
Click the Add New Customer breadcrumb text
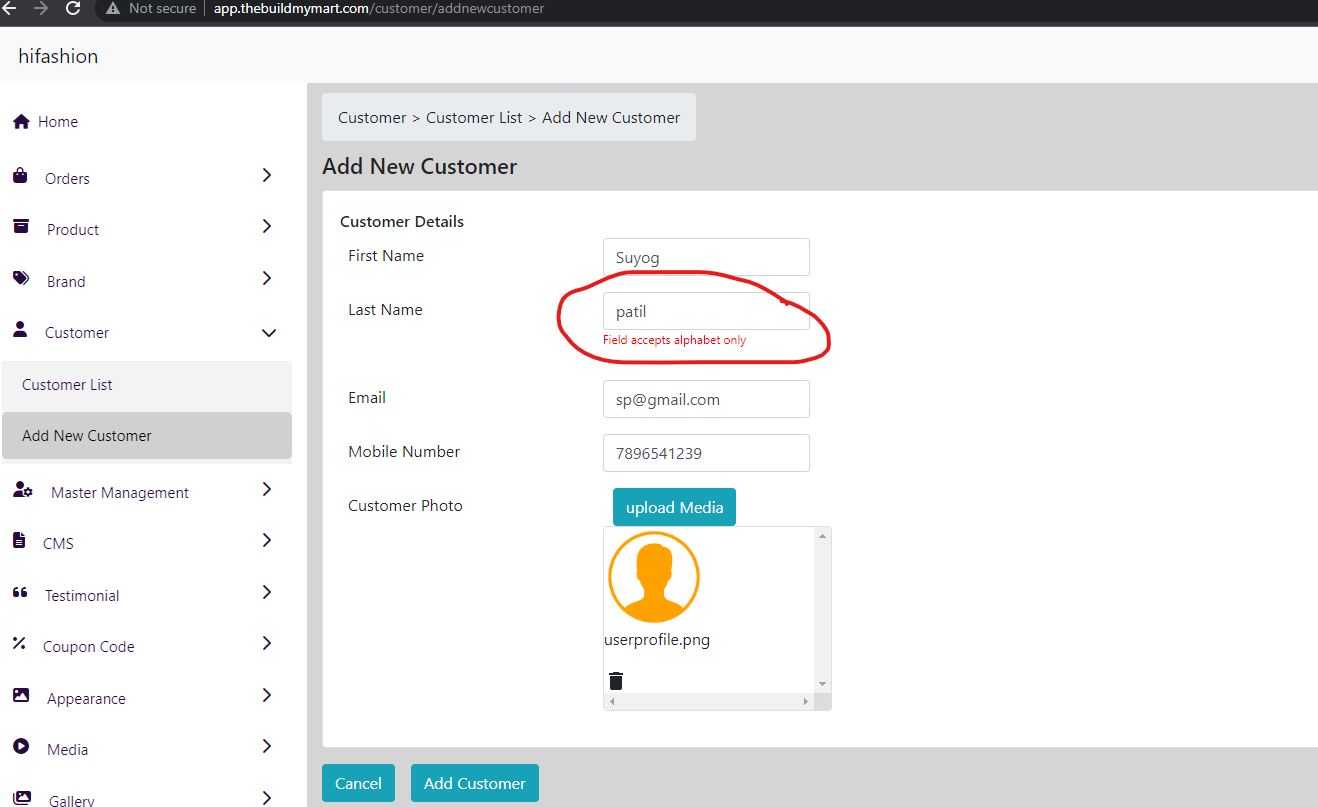click(x=611, y=117)
